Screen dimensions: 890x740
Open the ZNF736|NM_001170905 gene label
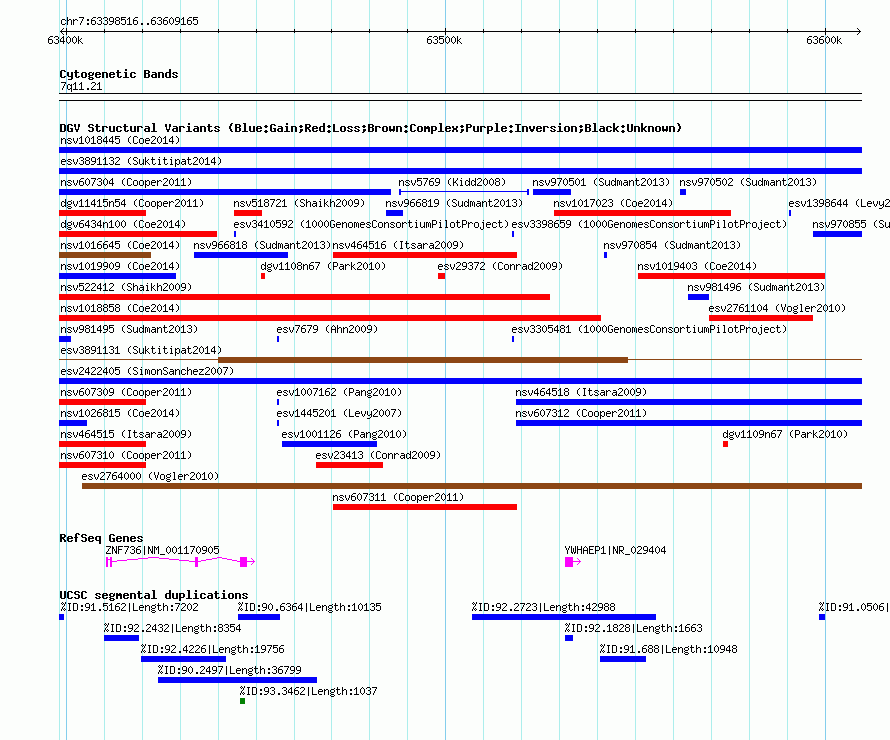click(x=162, y=550)
